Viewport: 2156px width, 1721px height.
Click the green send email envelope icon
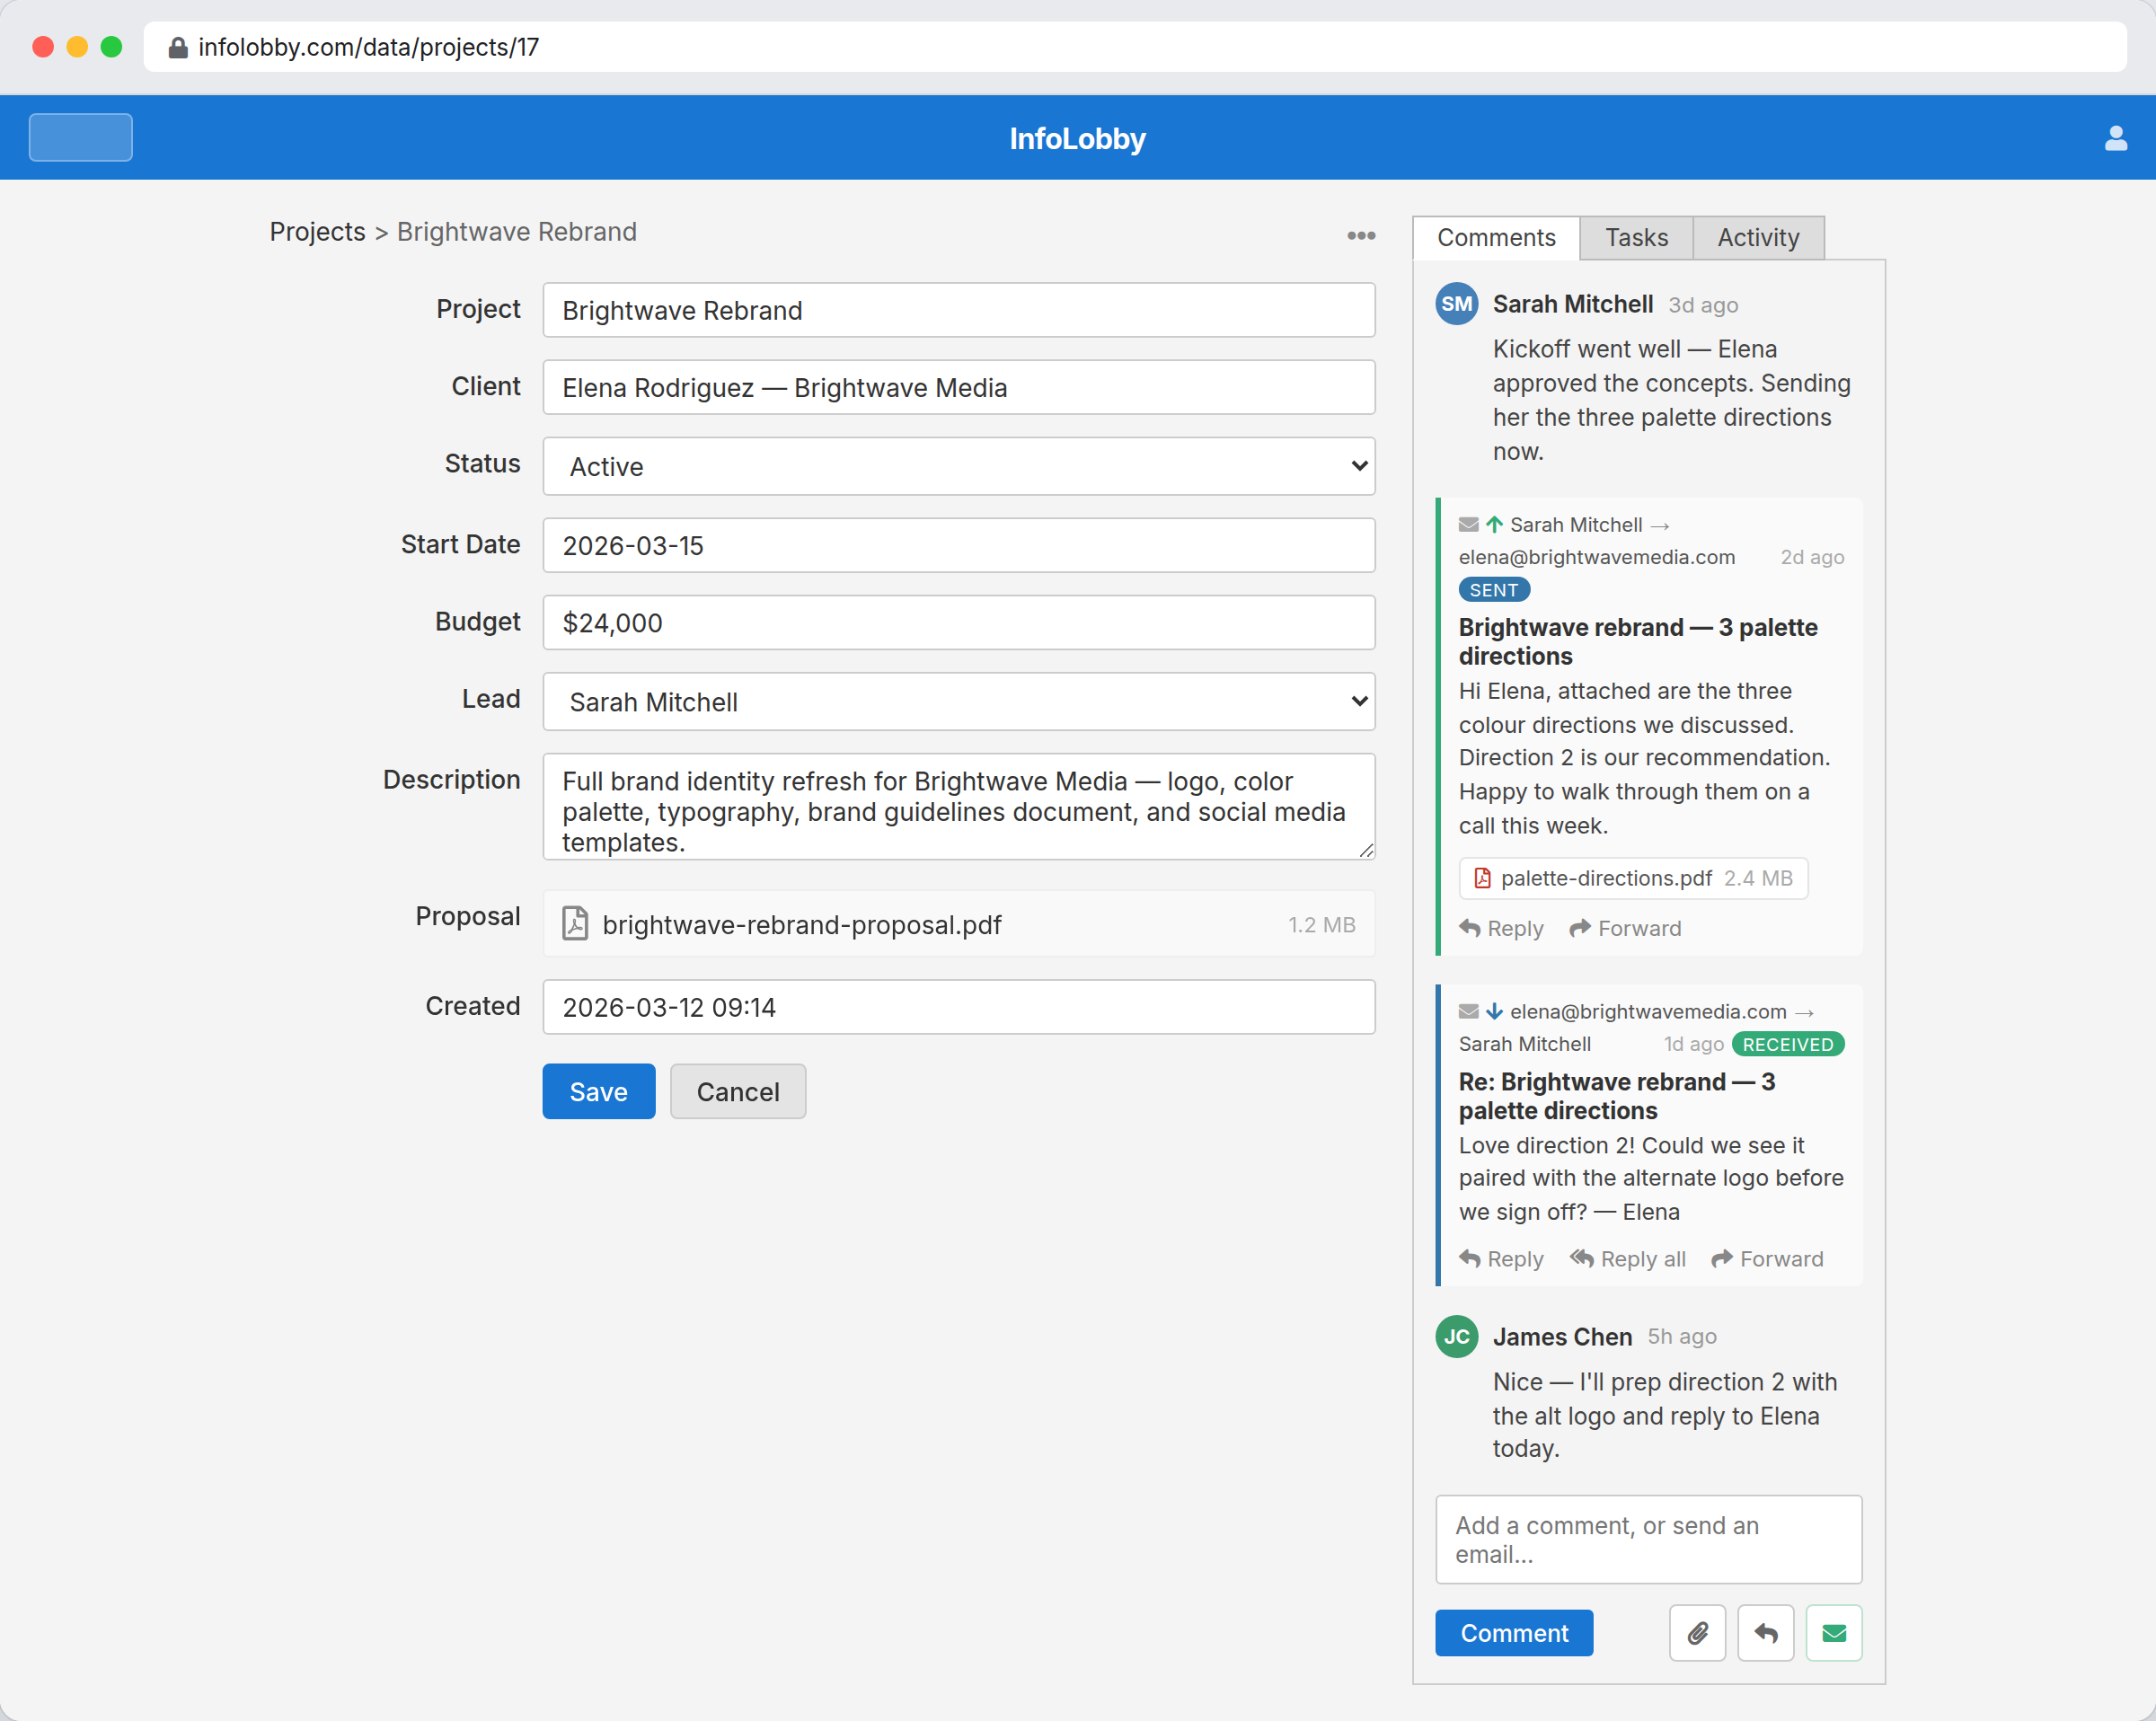[x=1833, y=1633]
